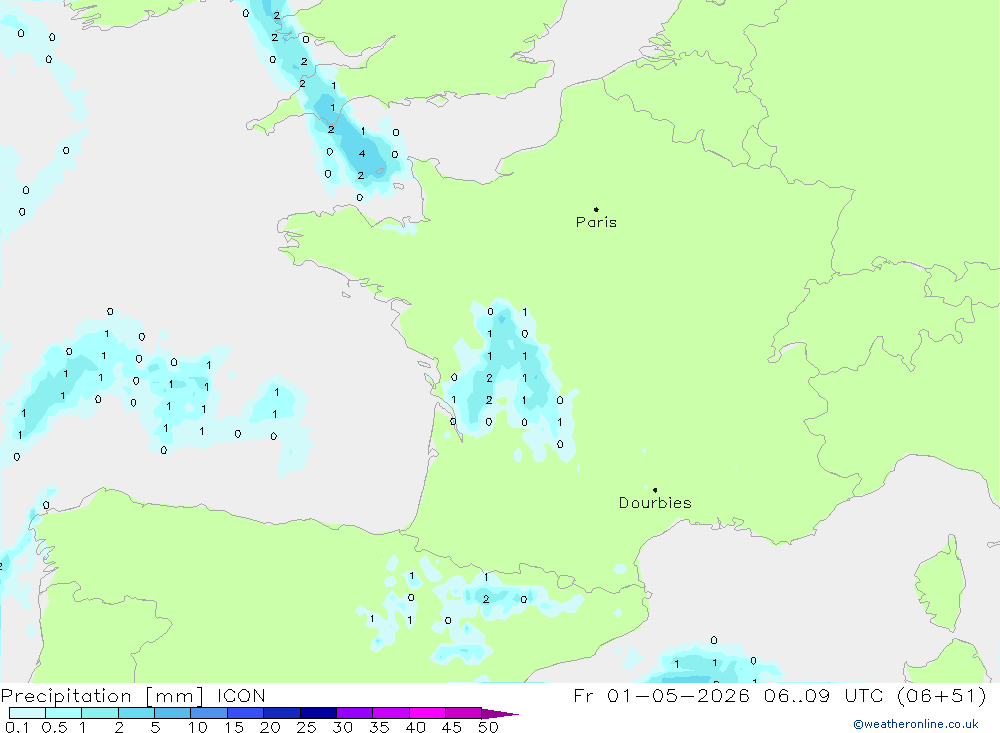1000x733 pixels.
Task: Click legend tick label '0.5'
Action: coord(54,727)
